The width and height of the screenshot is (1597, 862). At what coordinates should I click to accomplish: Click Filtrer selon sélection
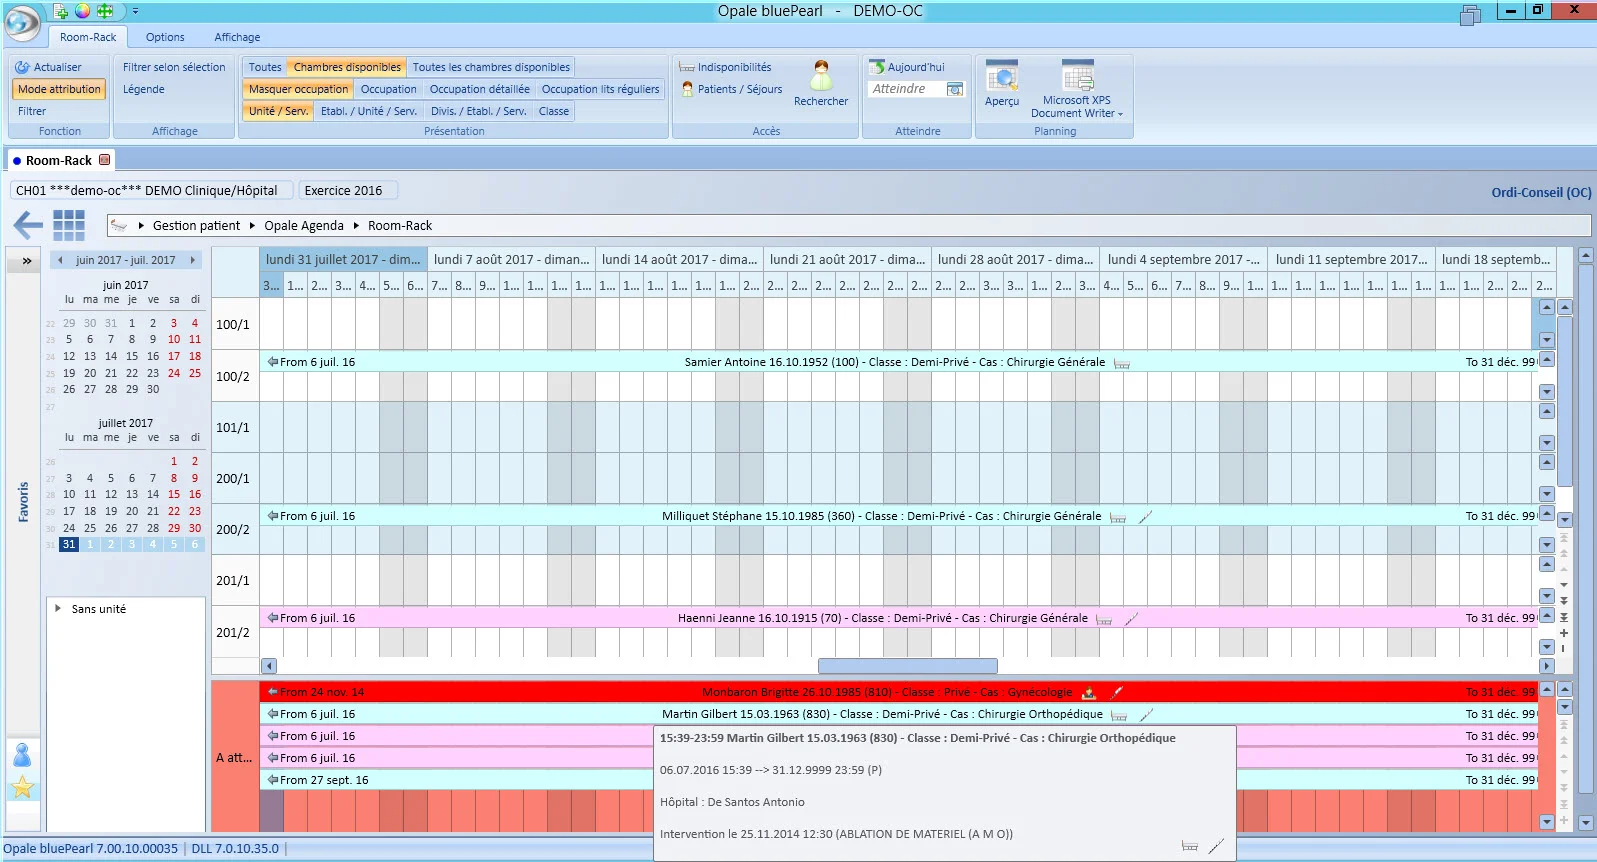coord(174,67)
